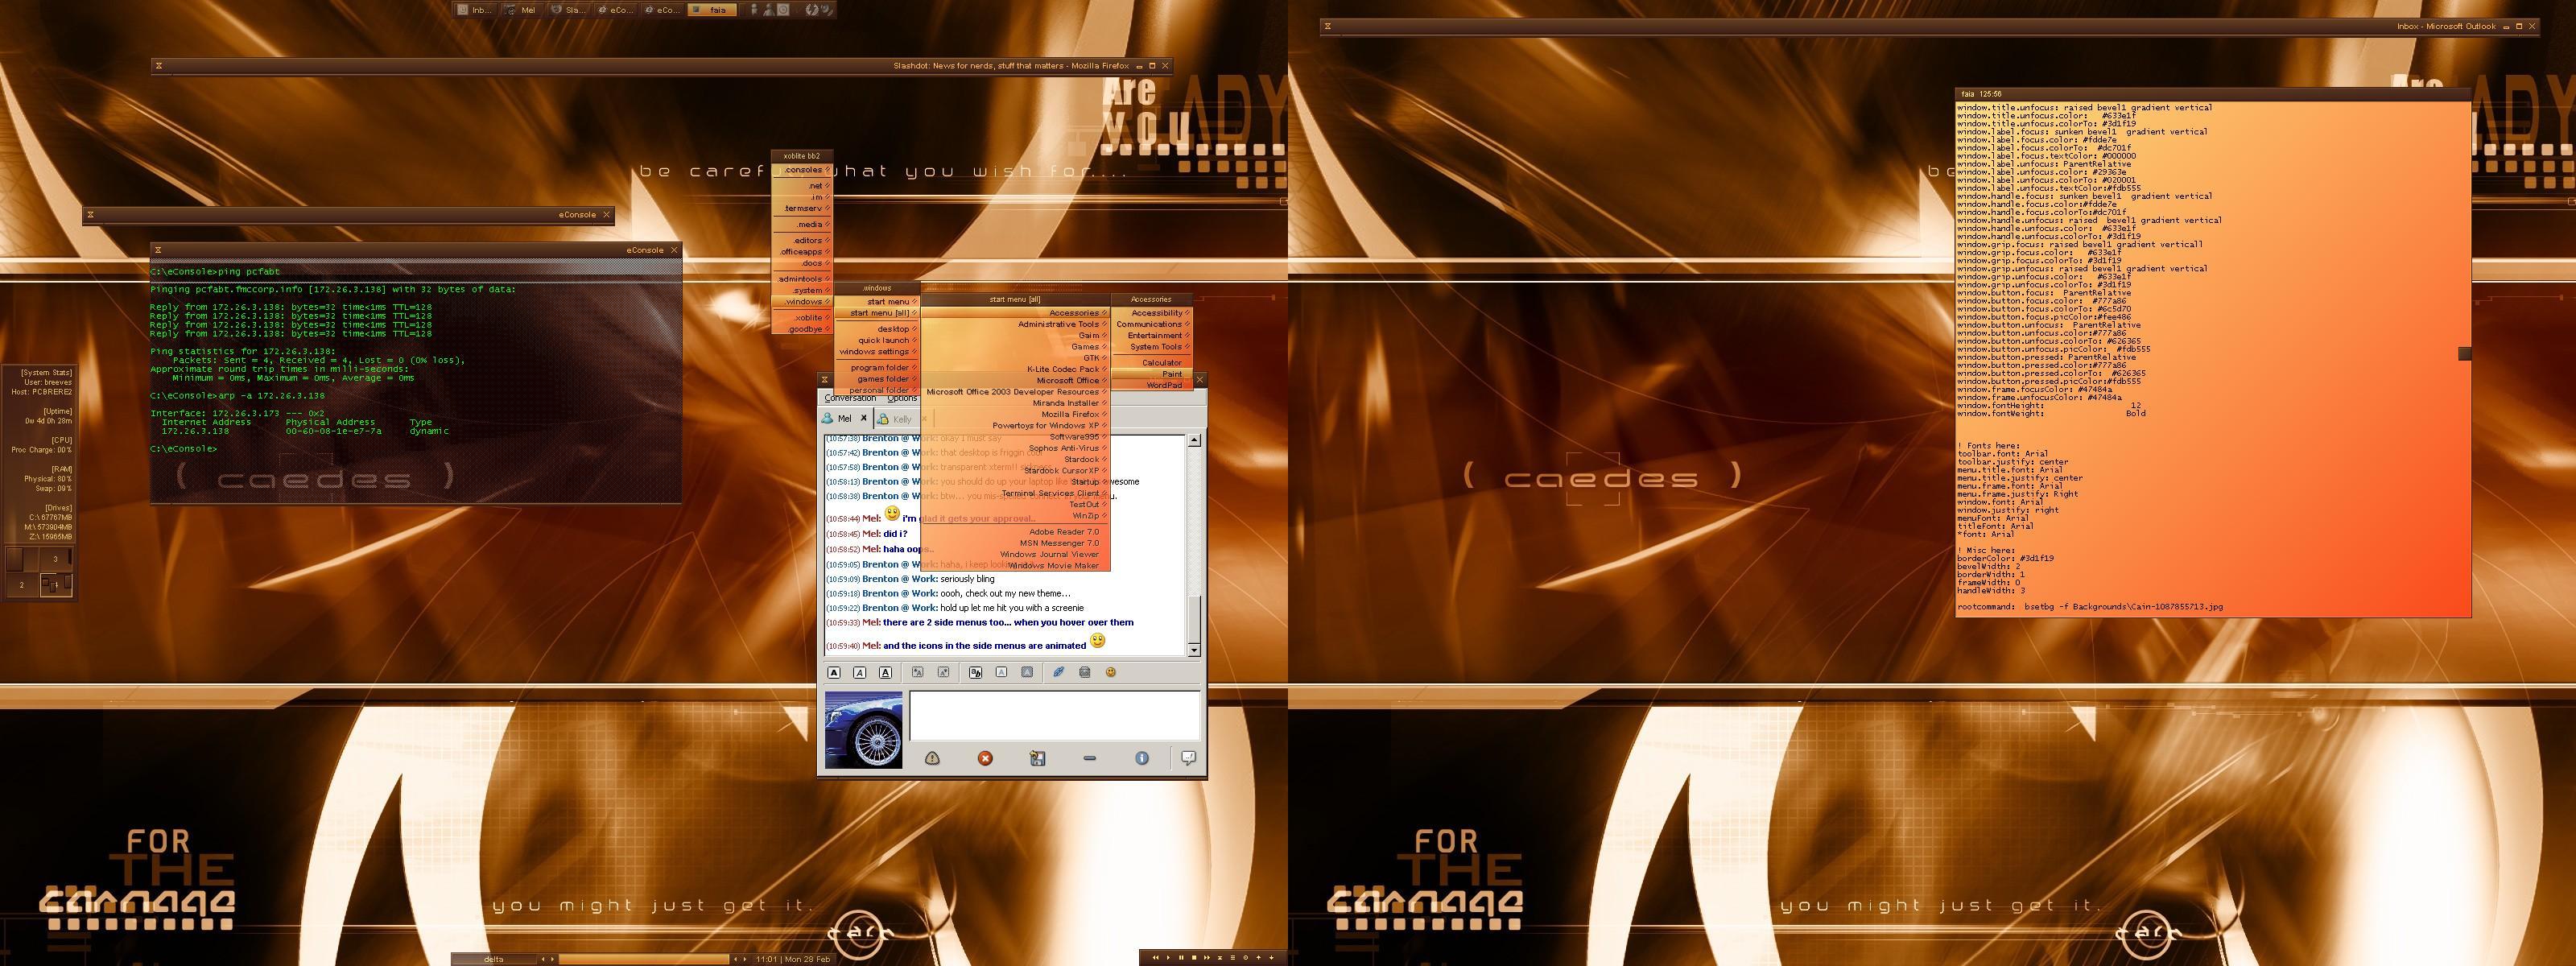Image resolution: width=2576 pixels, height=966 pixels.
Task: Select the Inbox task in top taskbar
Action: point(474,10)
